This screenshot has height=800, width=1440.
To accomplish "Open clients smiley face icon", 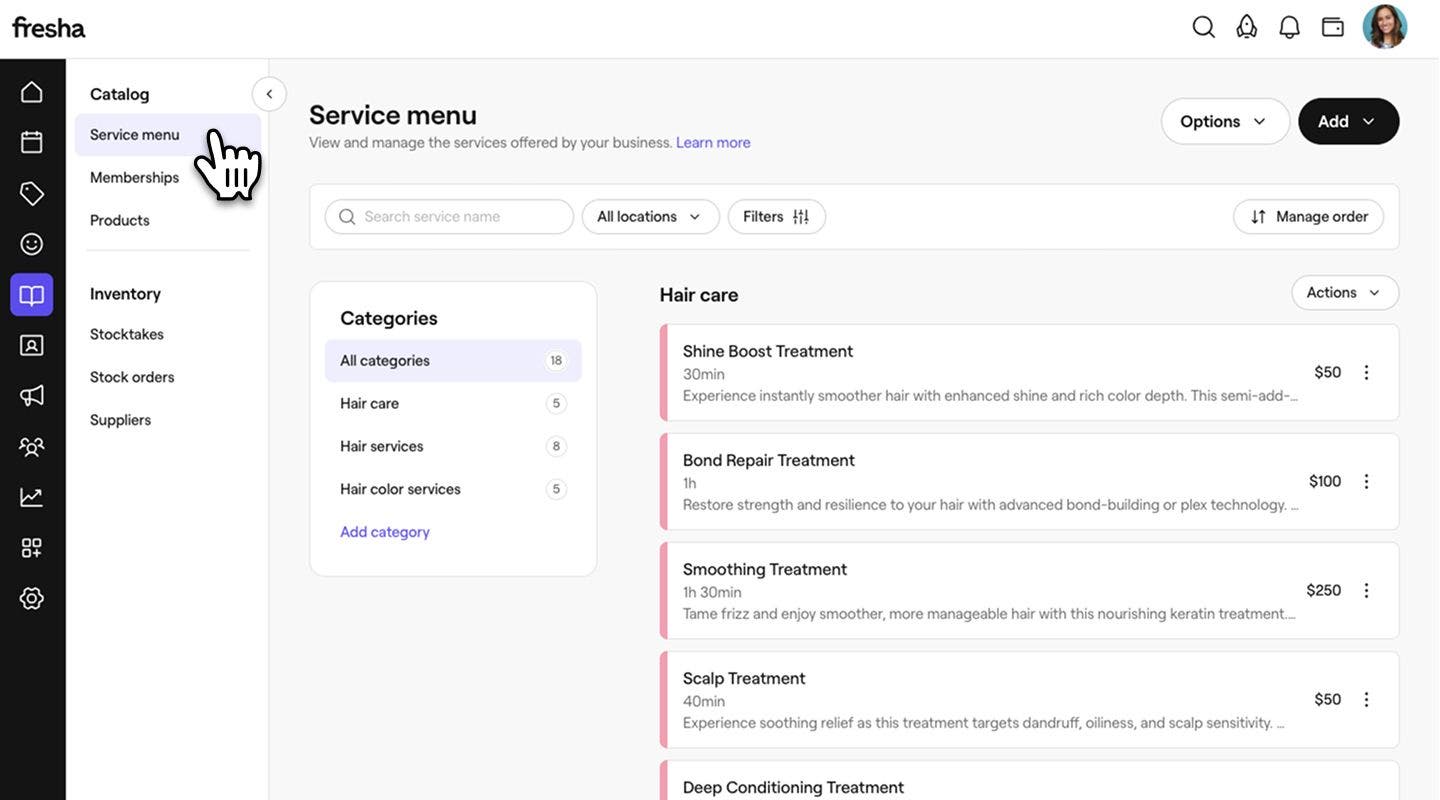I will (32, 244).
